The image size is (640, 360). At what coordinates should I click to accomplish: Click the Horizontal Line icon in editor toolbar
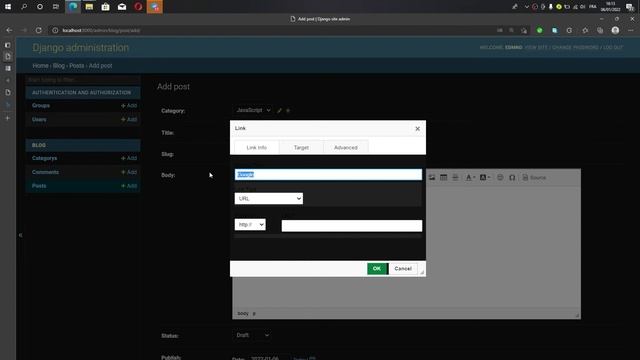coord(456,178)
